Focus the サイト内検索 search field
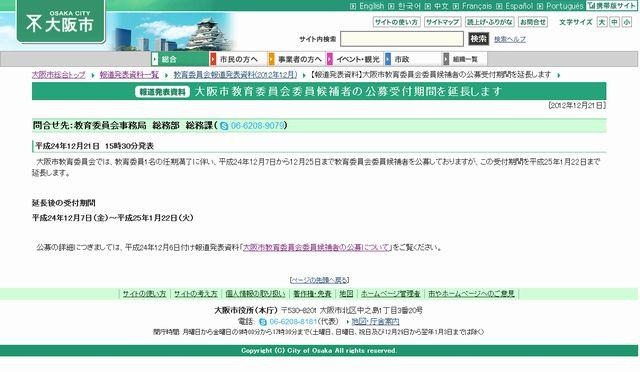 tap(402, 39)
